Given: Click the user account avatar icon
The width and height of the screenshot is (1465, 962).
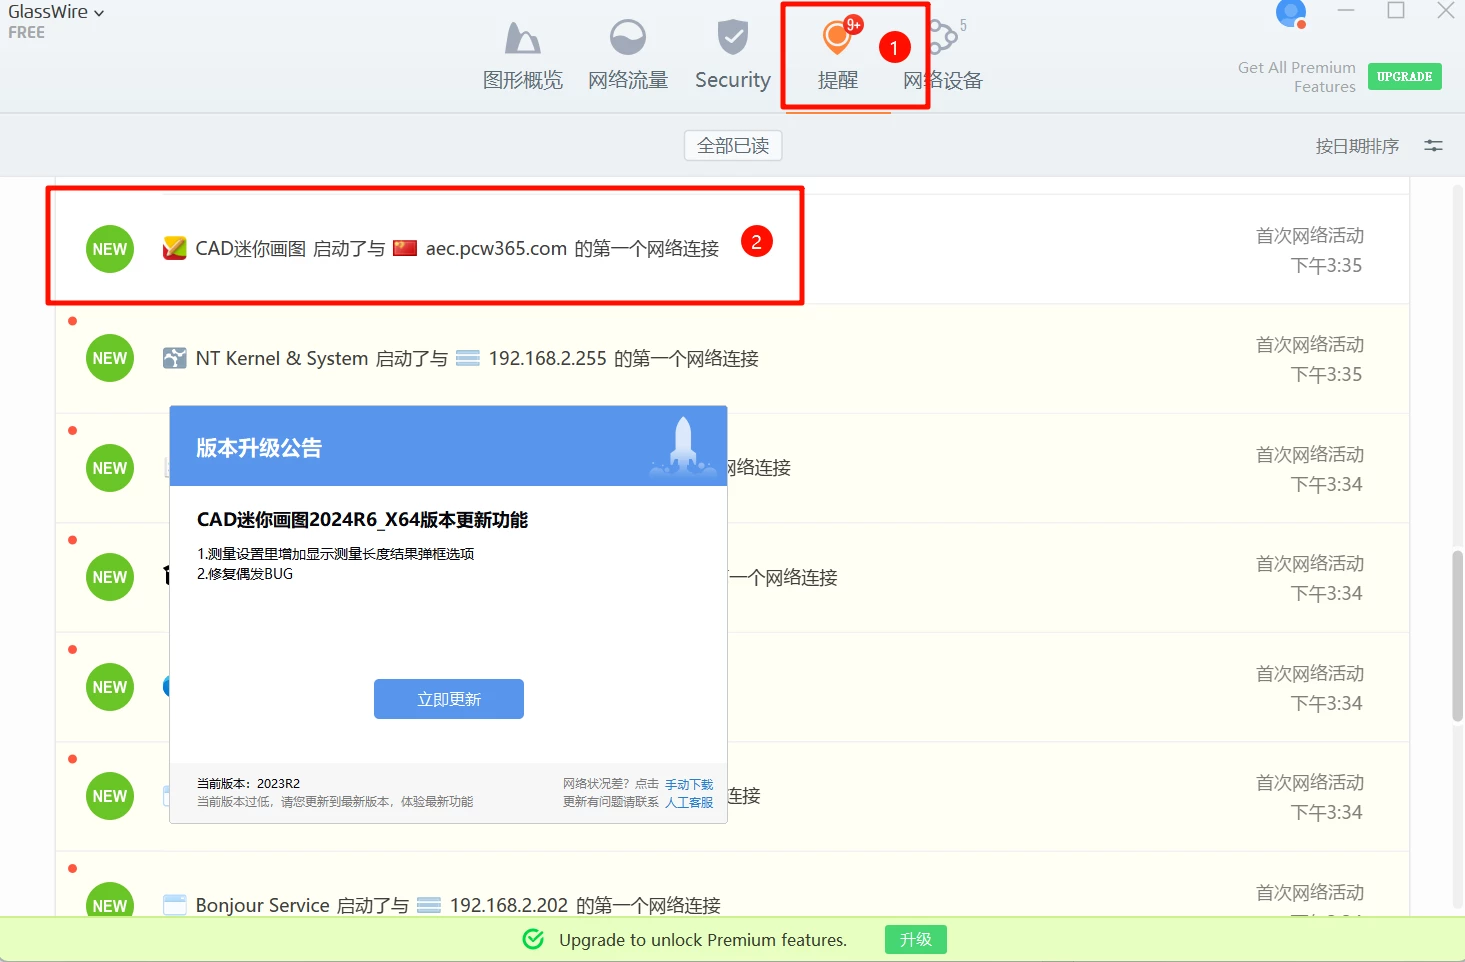Looking at the screenshot, I should pos(1290,14).
